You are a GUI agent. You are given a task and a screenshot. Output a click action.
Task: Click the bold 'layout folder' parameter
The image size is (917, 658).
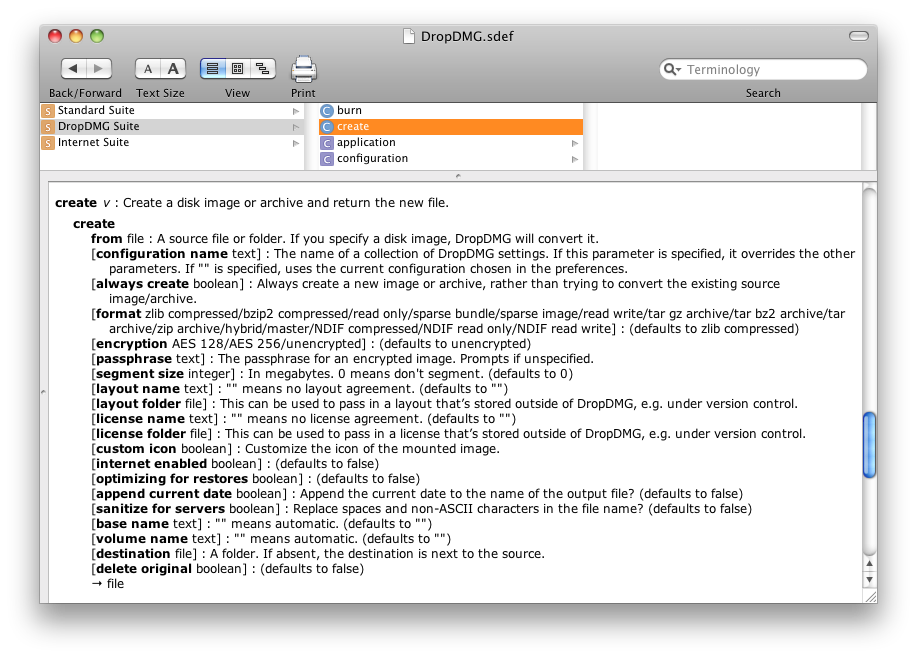coord(139,404)
